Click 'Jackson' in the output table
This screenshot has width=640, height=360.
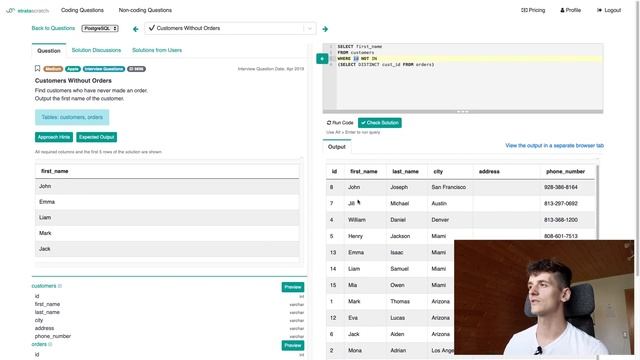[x=400, y=236]
